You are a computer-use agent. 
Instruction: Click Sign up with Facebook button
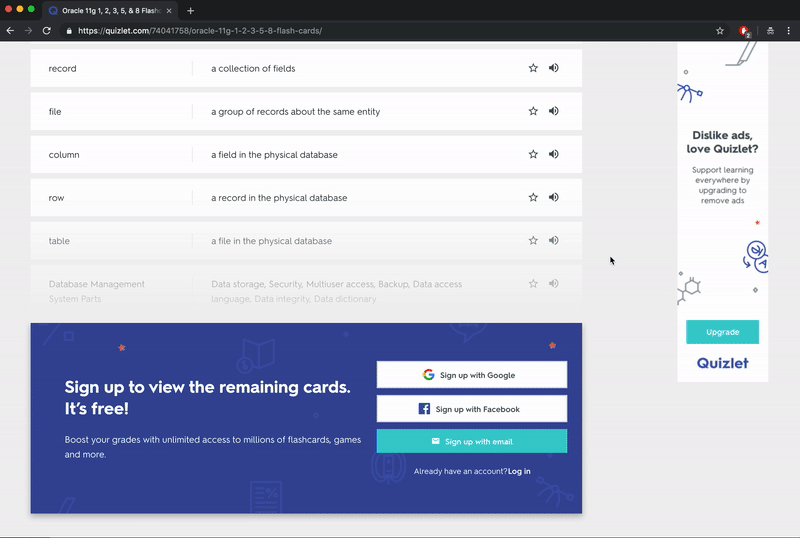[x=471, y=409]
